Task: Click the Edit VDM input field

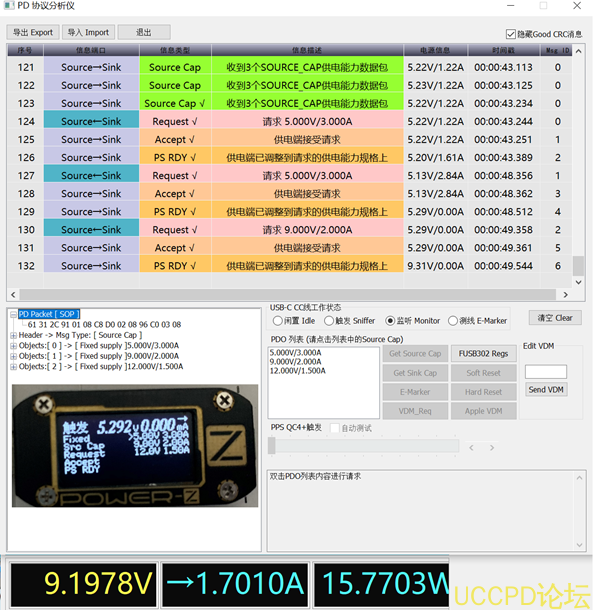Action: pos(546,372)
